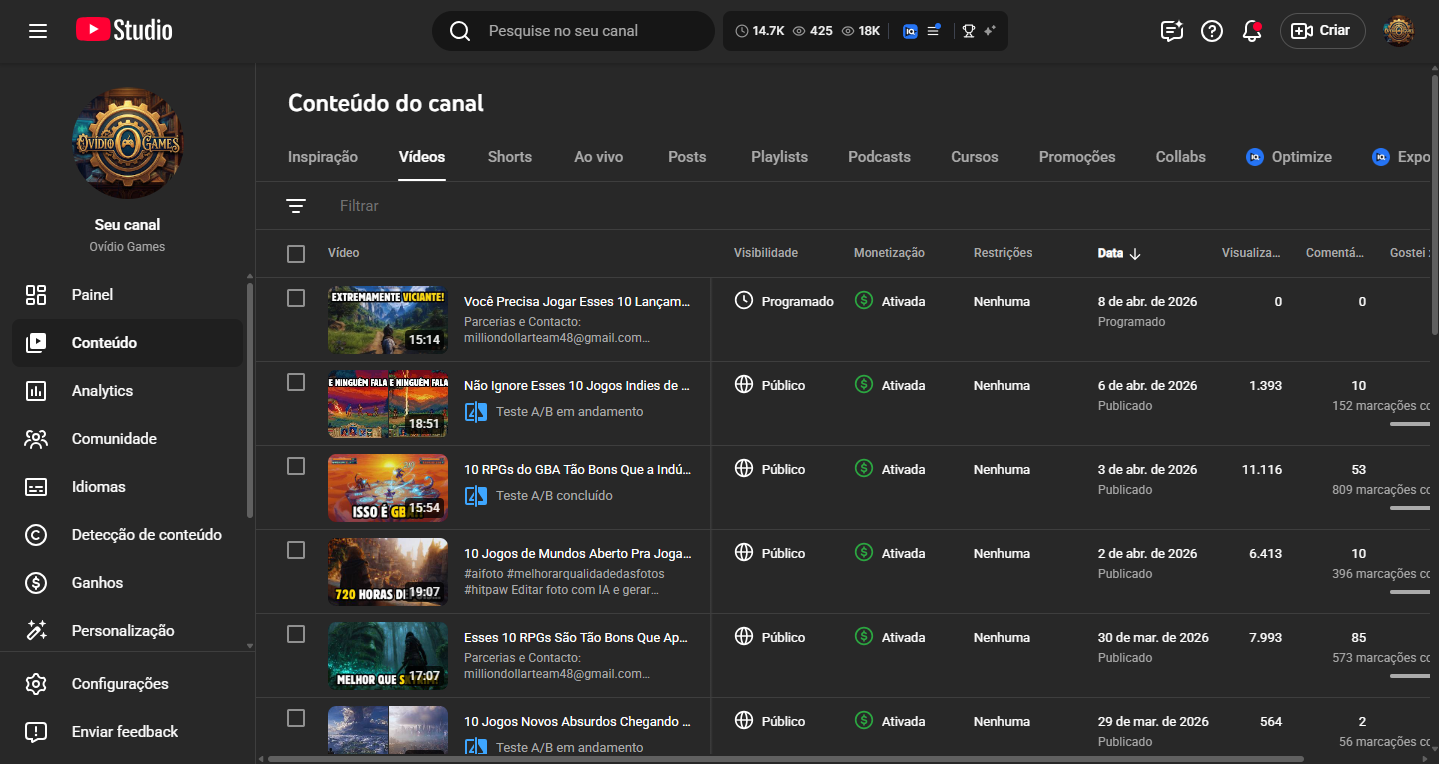The image size is (1439, 764).
Task: Open thumbnail of the 18:51 indie games video
Action: (x=387, y=404)
